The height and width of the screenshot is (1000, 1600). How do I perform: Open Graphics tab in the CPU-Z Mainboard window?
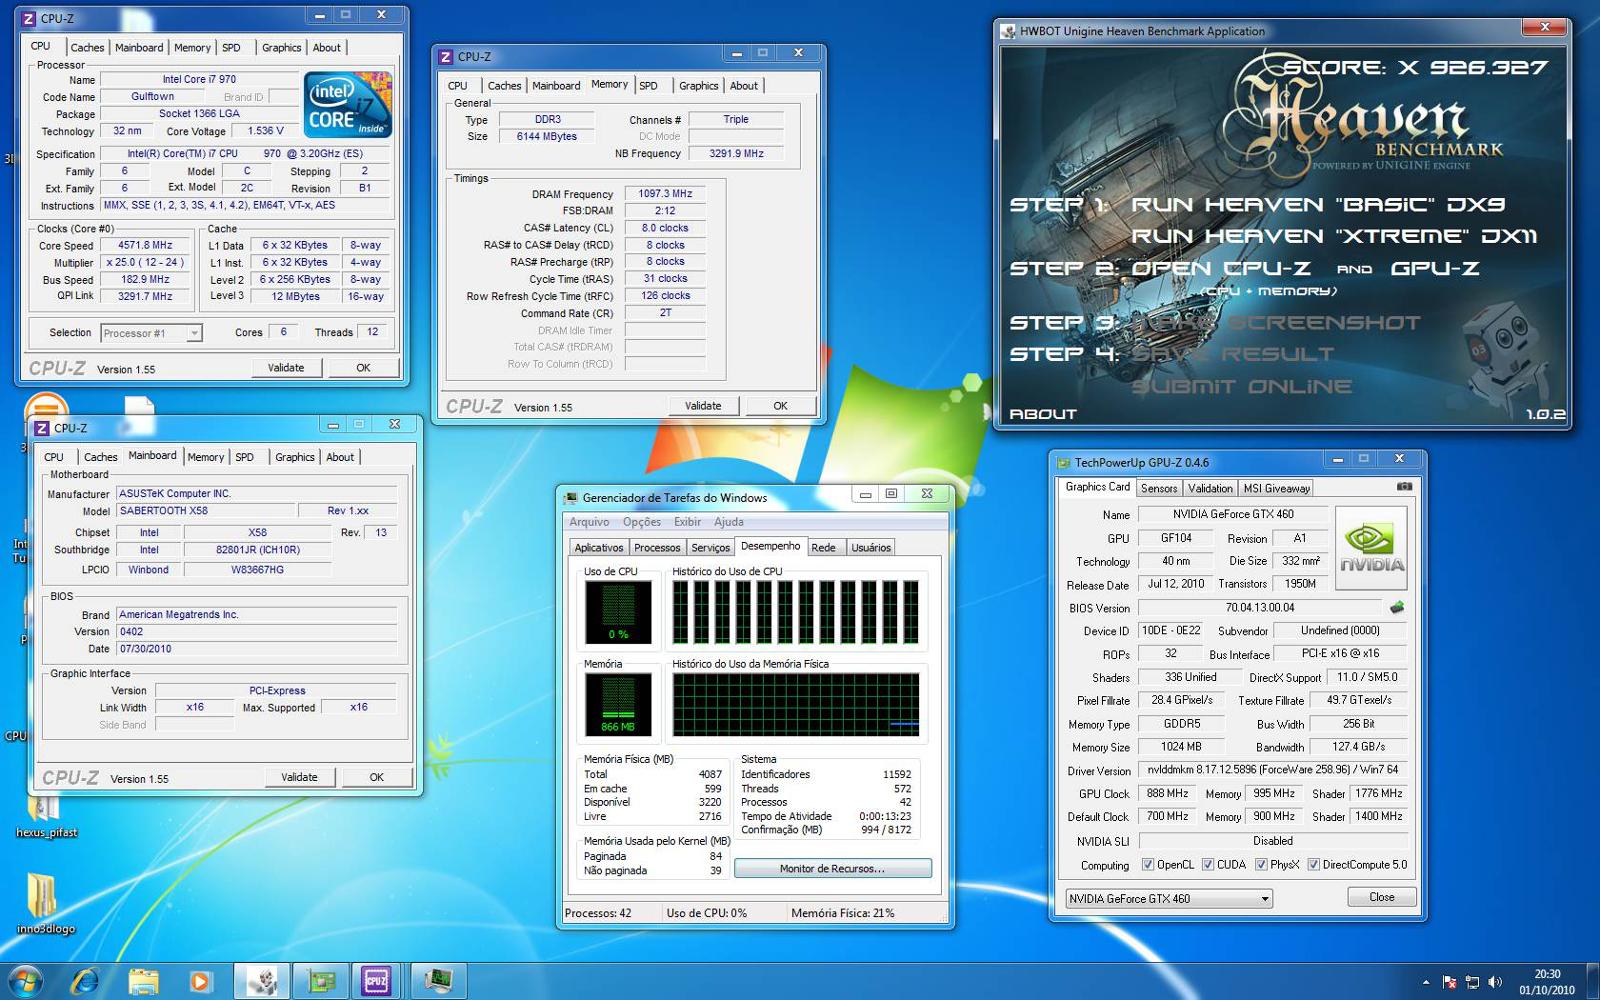(x=295, y=457)
